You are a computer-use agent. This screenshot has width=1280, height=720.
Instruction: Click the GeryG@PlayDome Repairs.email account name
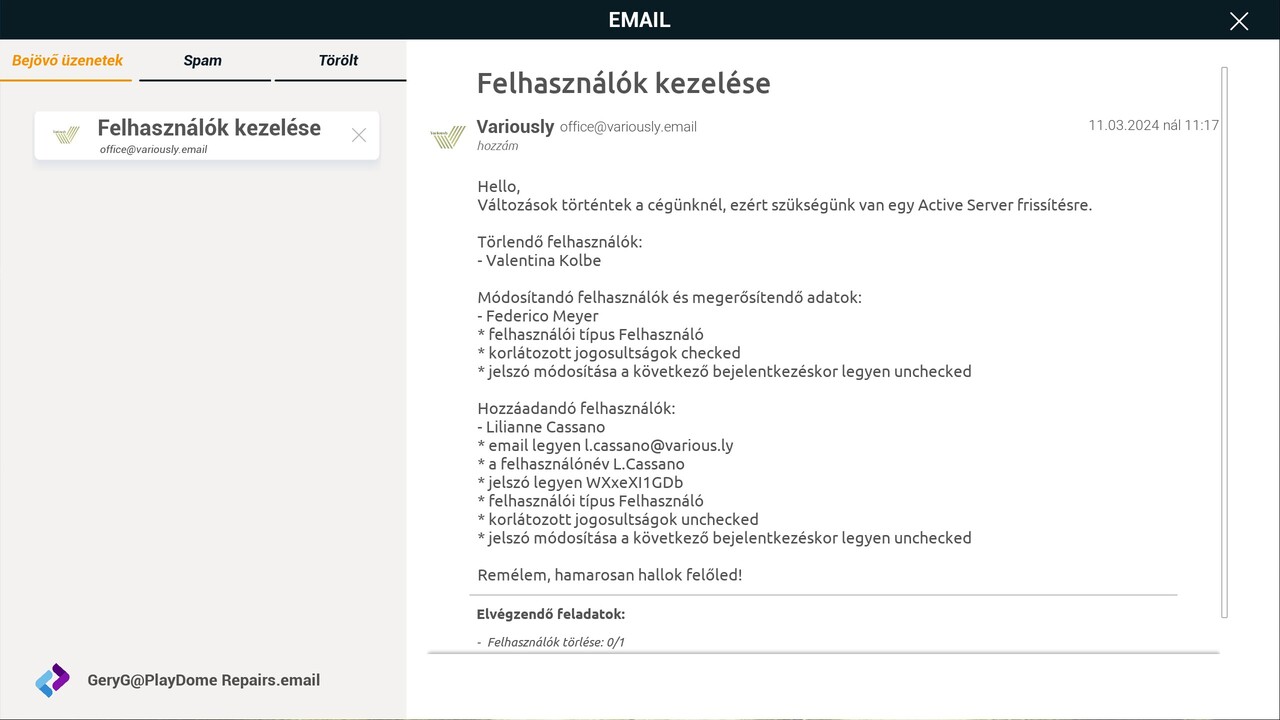(204, 680)
